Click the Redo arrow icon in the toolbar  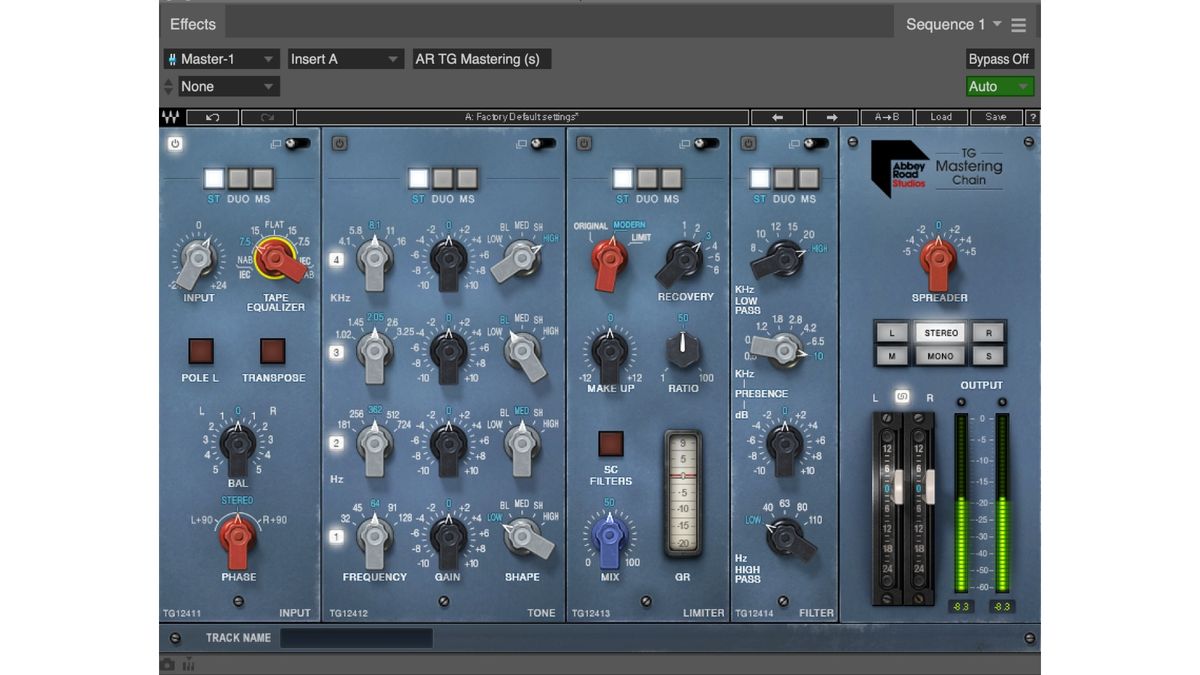[266, 117]
